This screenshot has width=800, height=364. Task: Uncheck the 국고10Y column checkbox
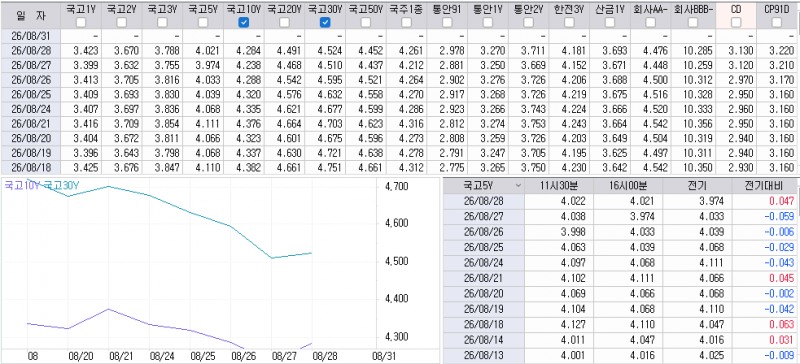point(244,22)
